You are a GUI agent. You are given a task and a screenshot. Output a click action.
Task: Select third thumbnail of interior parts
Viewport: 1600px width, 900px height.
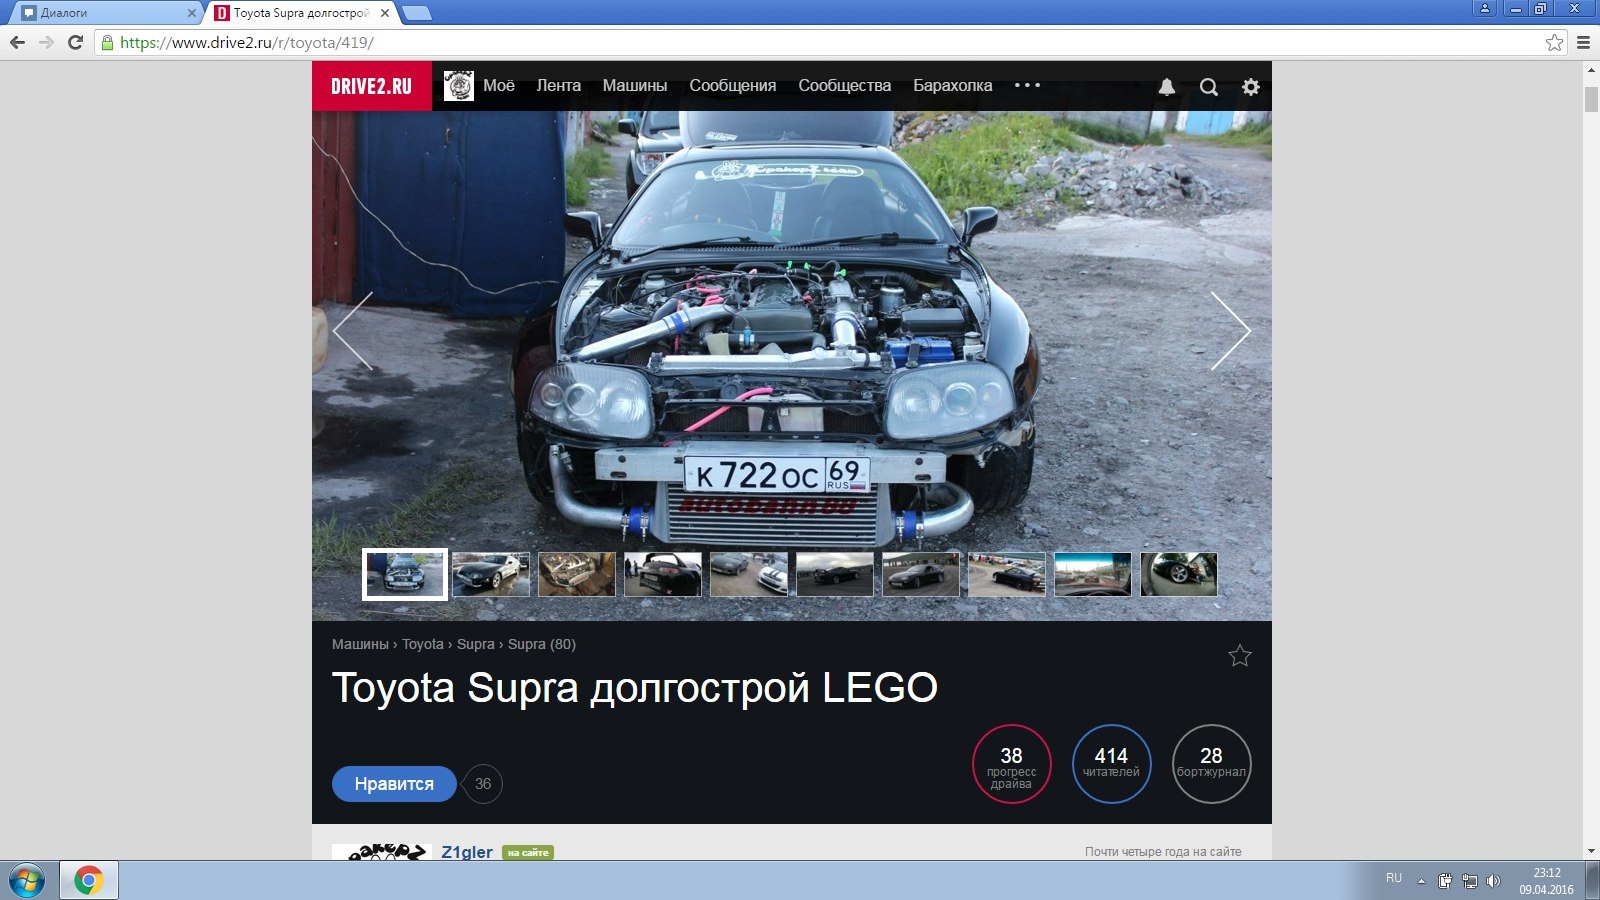click(x=577, y=575)
